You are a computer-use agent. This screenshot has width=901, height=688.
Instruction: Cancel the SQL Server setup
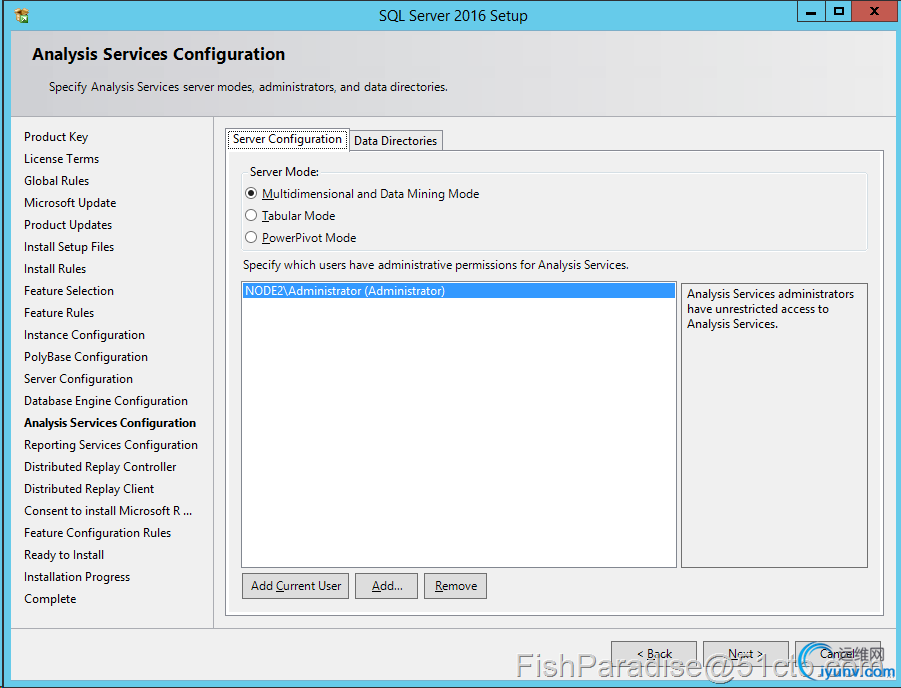(838, 654)
